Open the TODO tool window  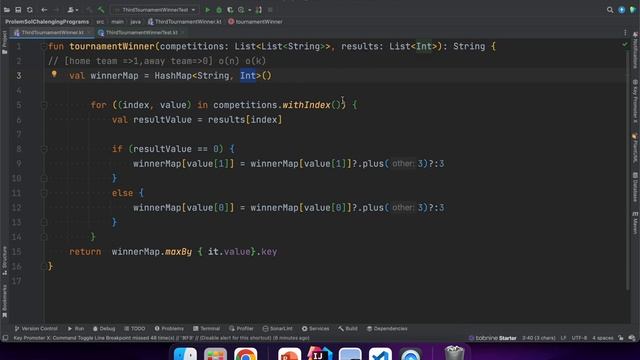(x=135, y=329)
